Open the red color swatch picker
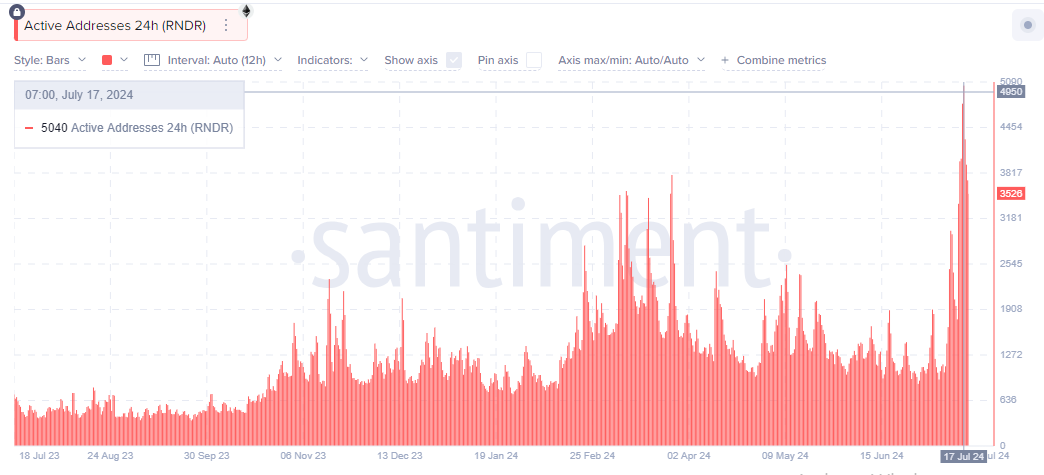1044x475 pixels. [107, 60]
